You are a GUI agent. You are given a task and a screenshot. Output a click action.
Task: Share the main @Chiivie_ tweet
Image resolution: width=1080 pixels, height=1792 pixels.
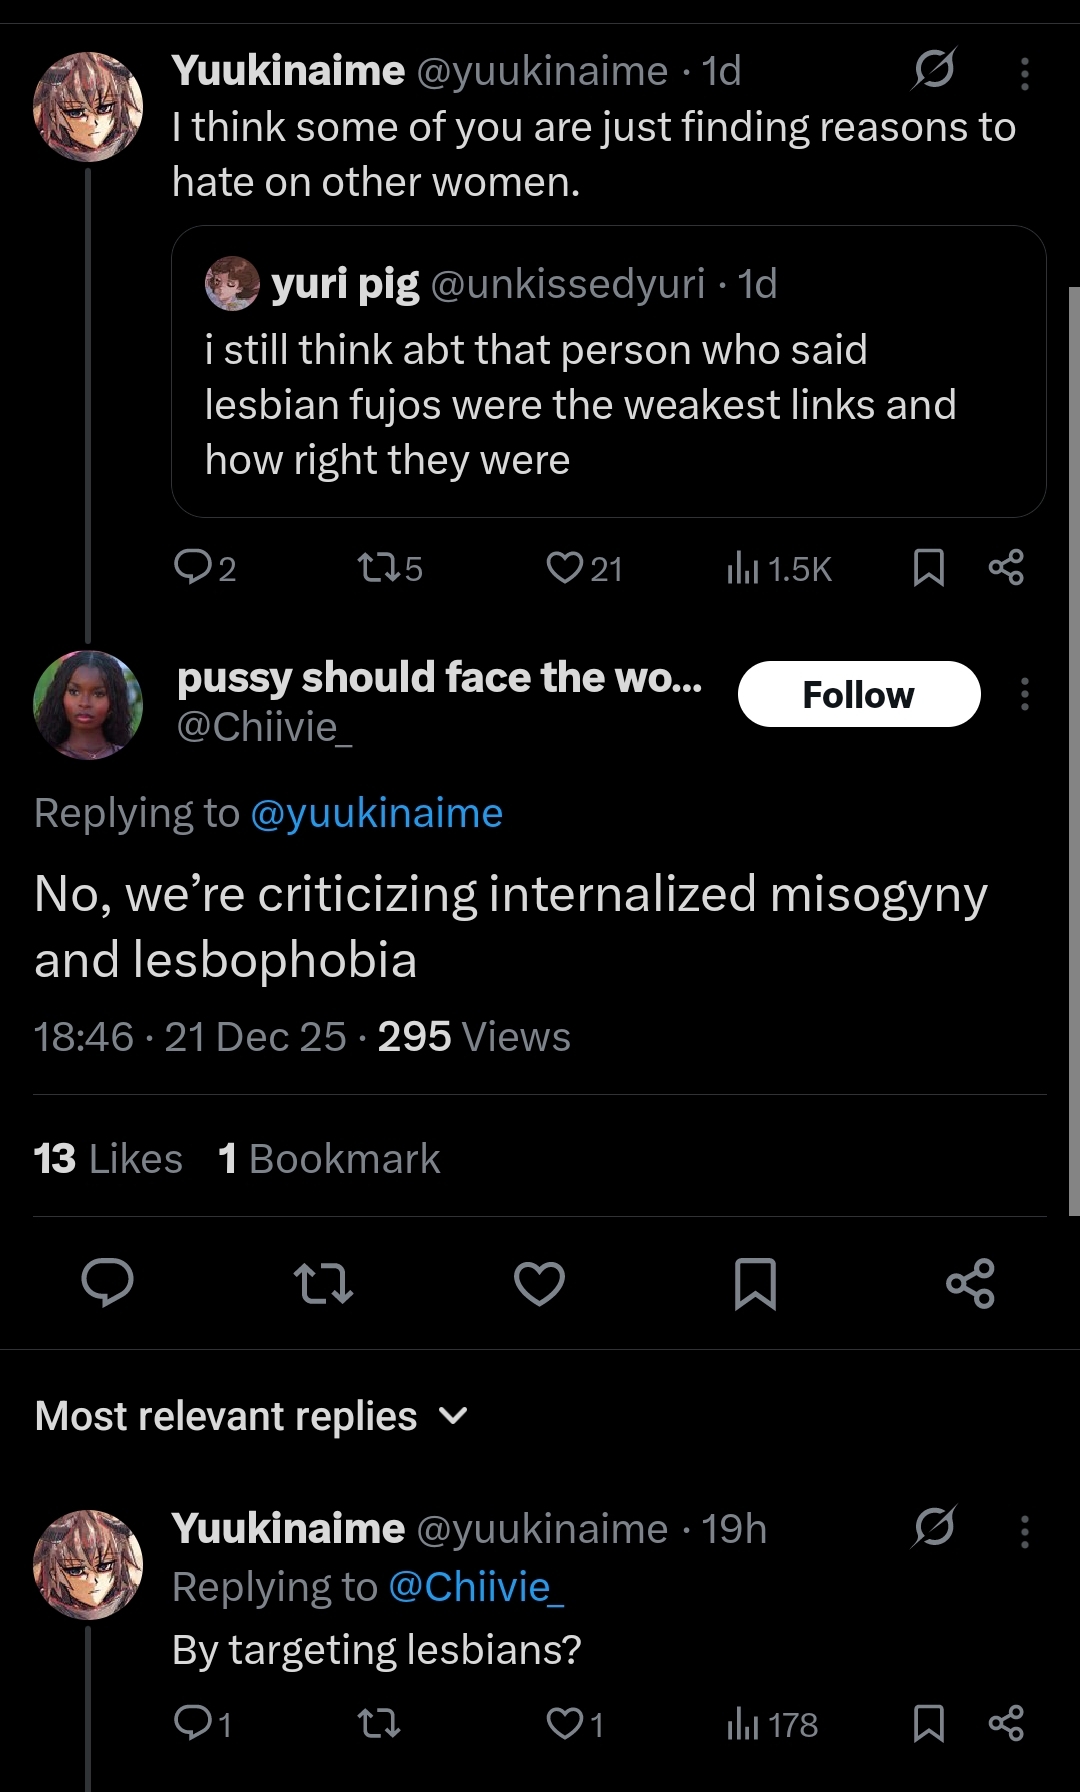[x=970, y=1283]
